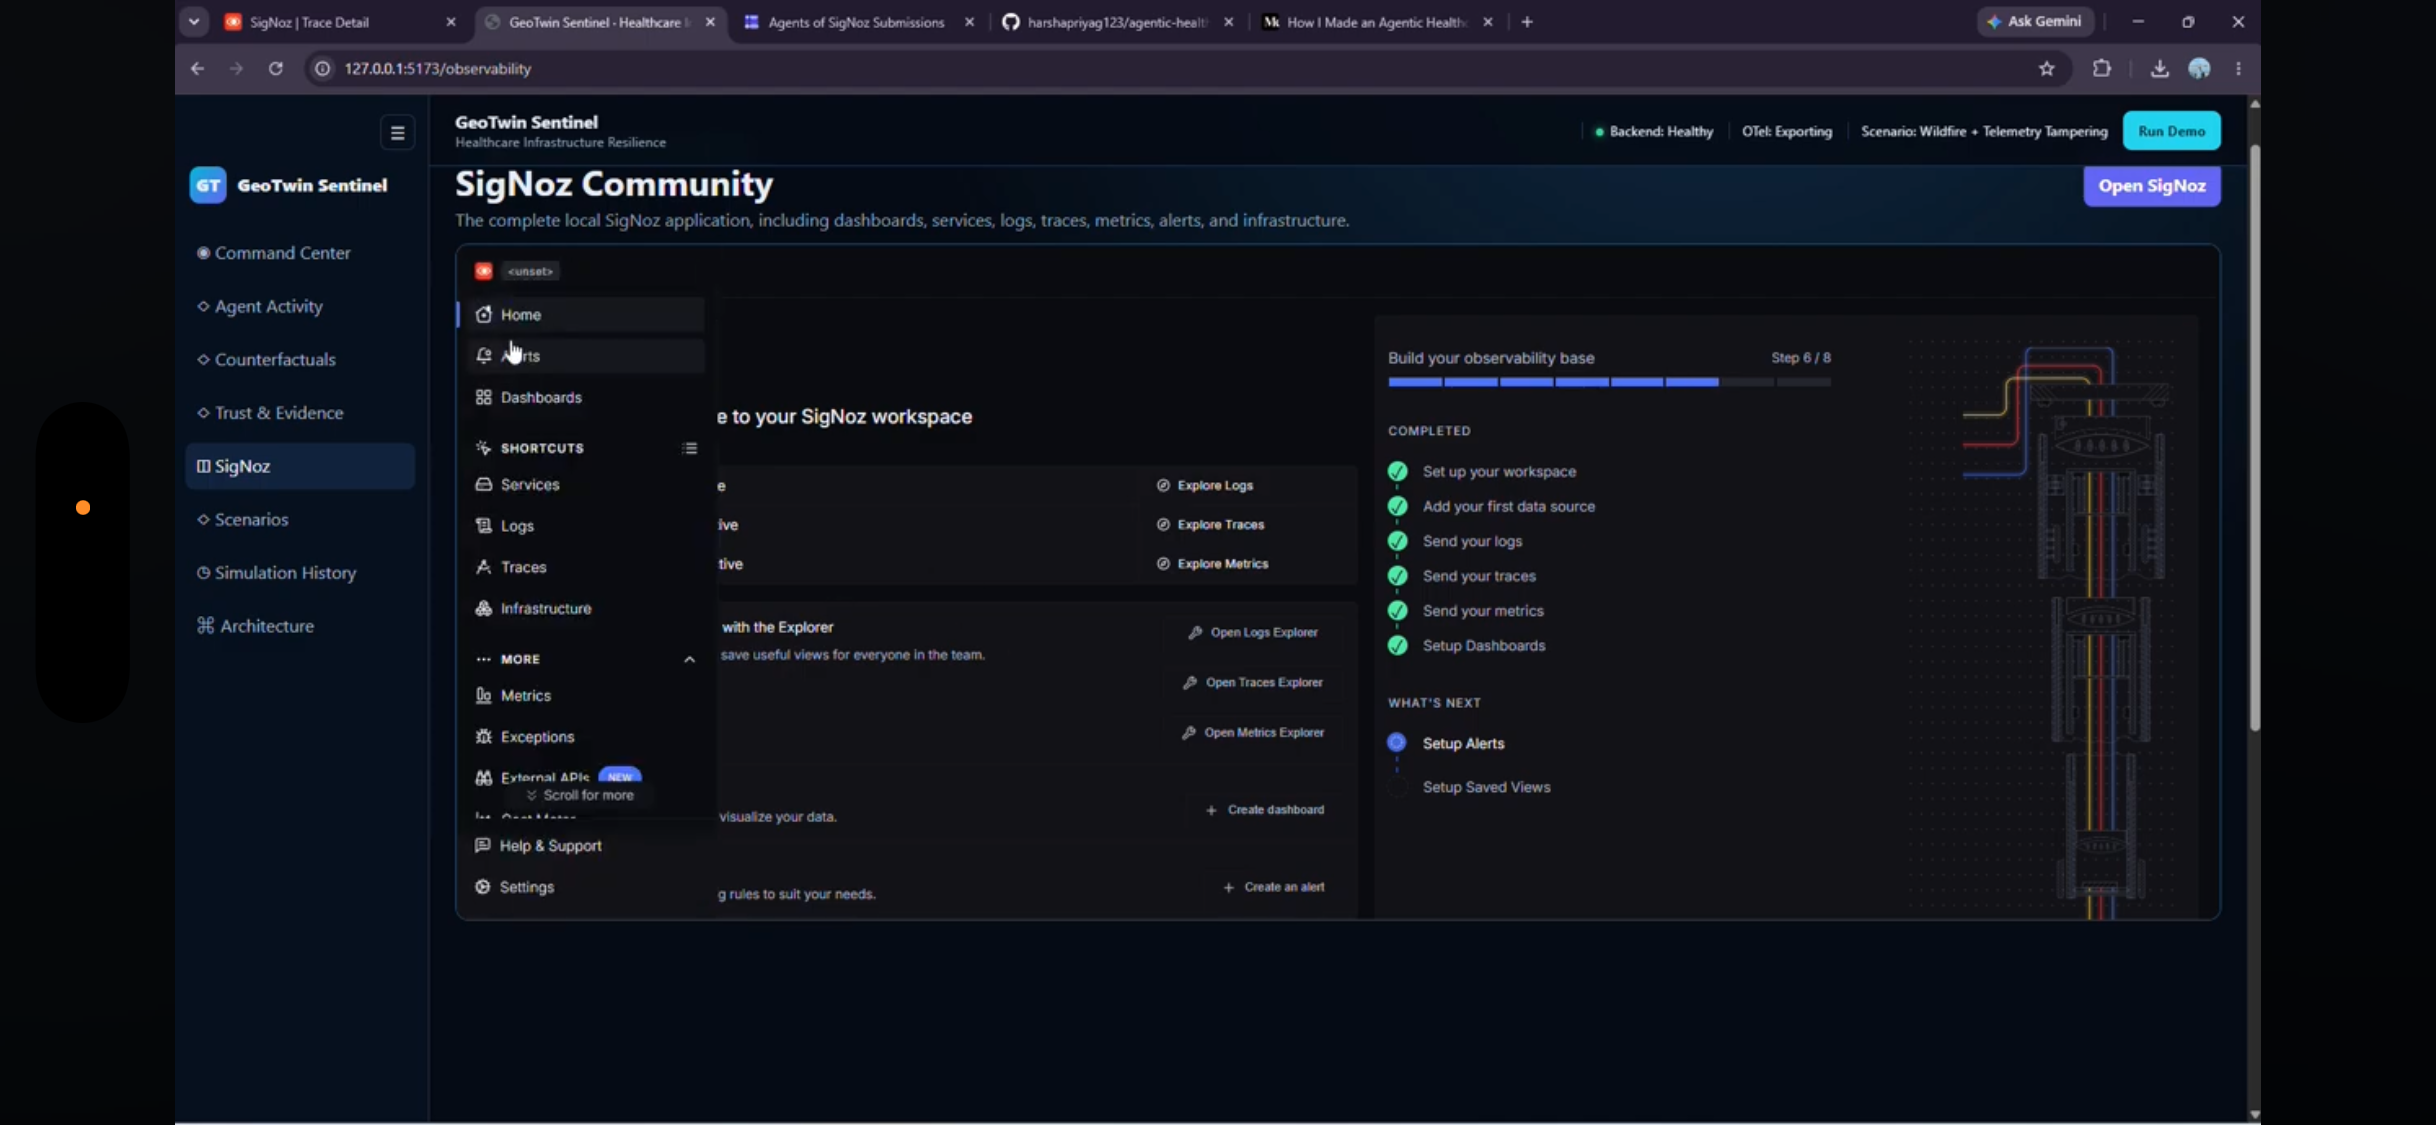The image size is (2436, 1125).
Task: Click the GT logo badge in sidebar
Action: [x=208, y=185]
